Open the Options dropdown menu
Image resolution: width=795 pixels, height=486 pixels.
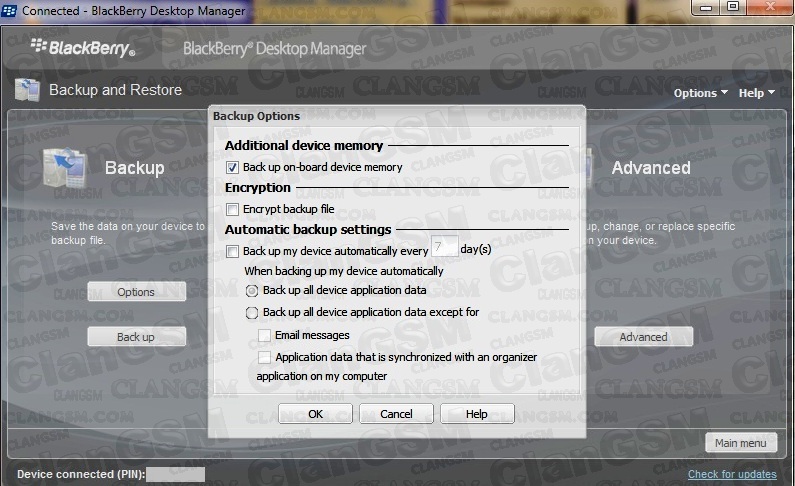tap(700, 93)
